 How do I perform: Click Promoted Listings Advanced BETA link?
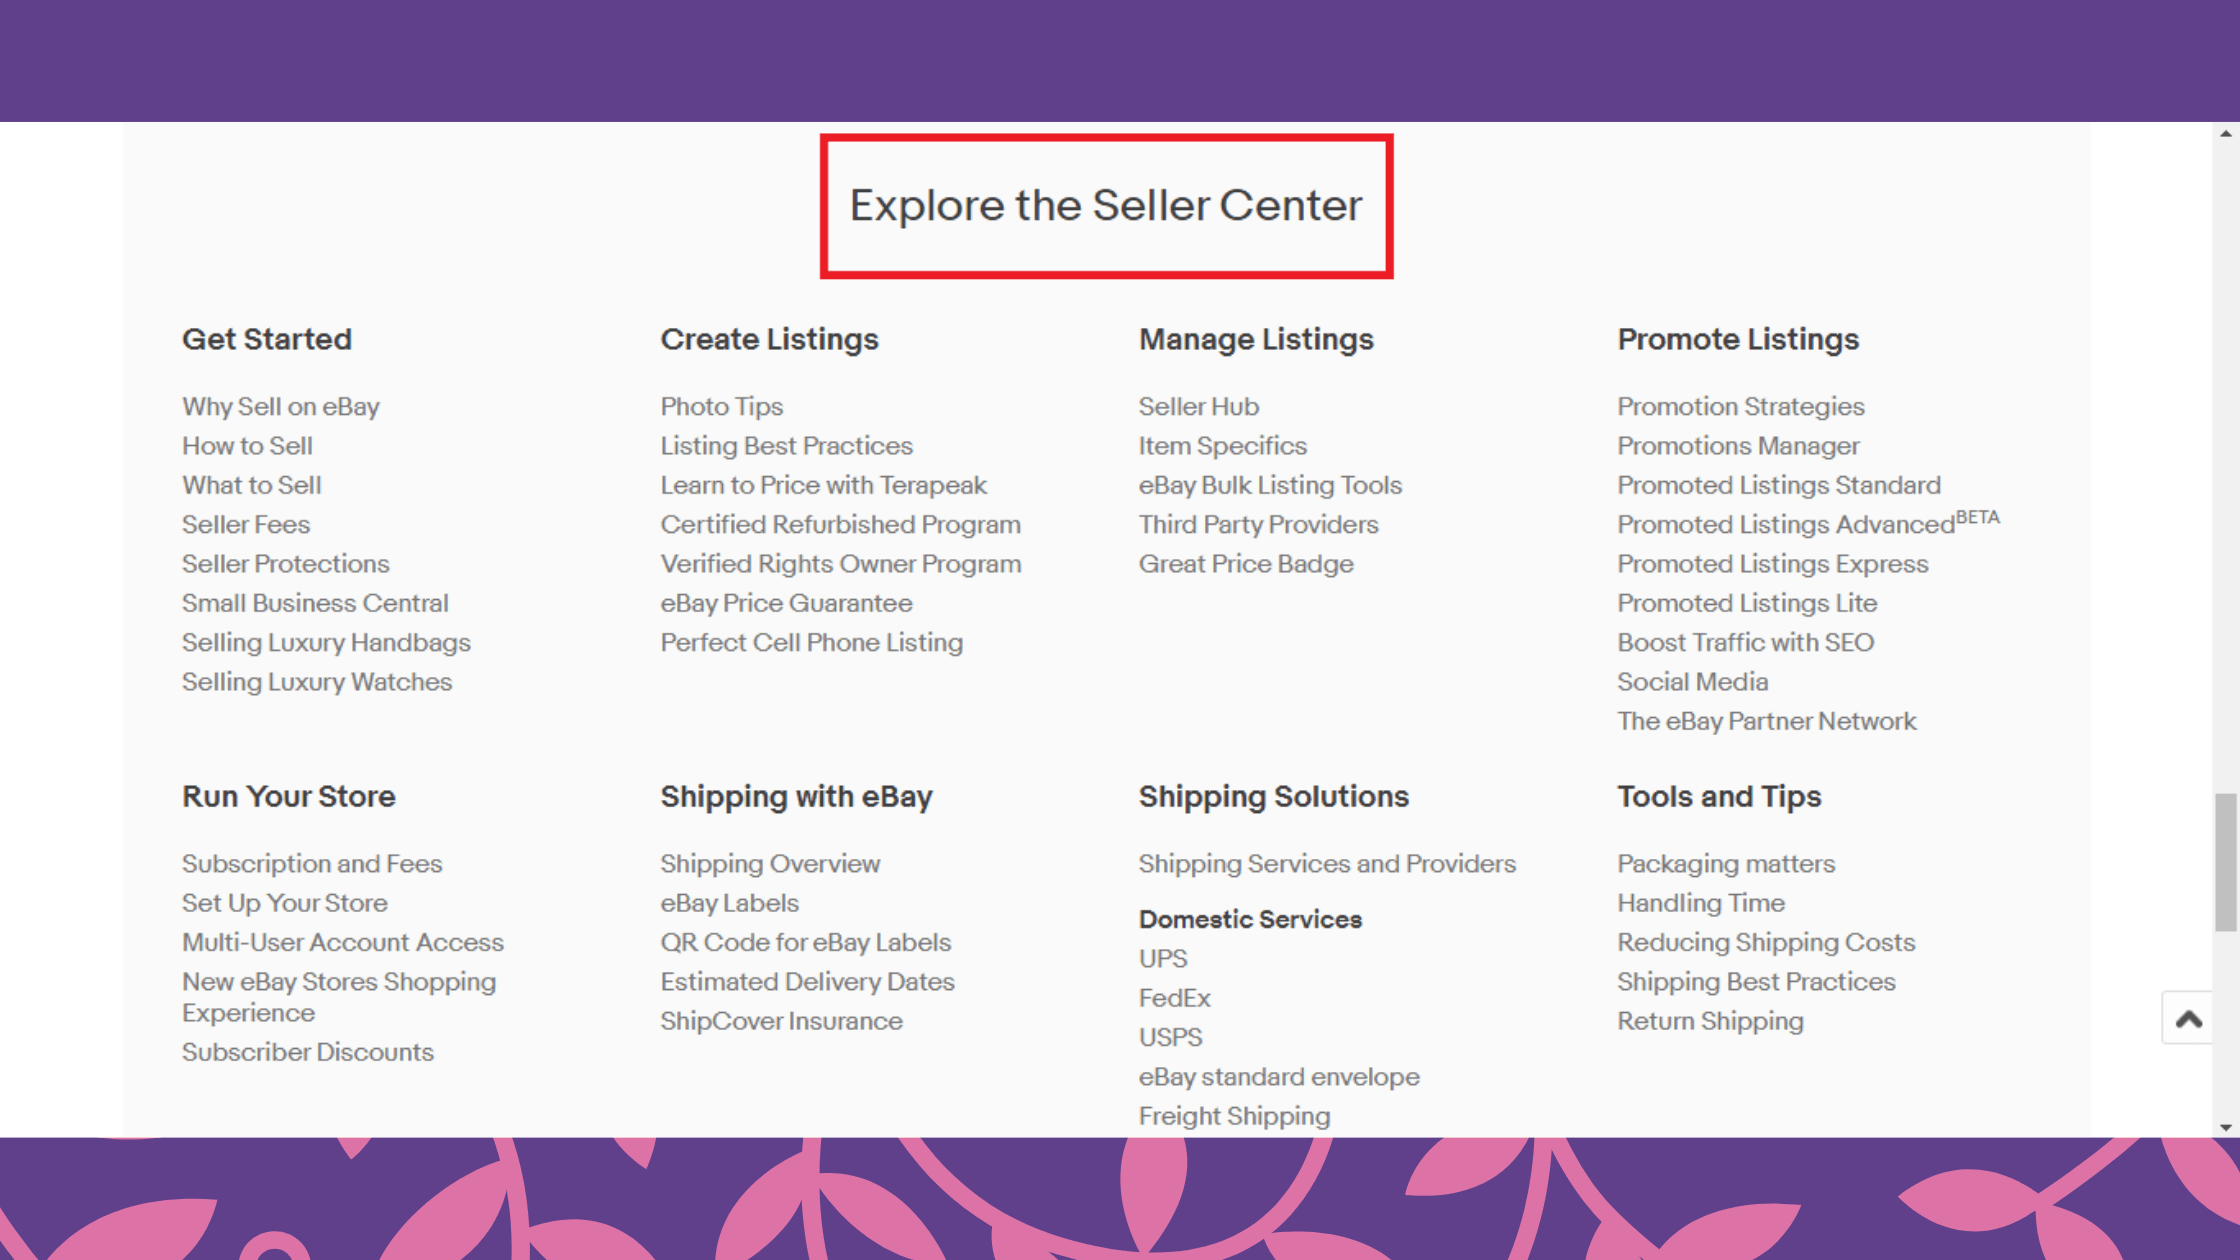click(1807, 524)
